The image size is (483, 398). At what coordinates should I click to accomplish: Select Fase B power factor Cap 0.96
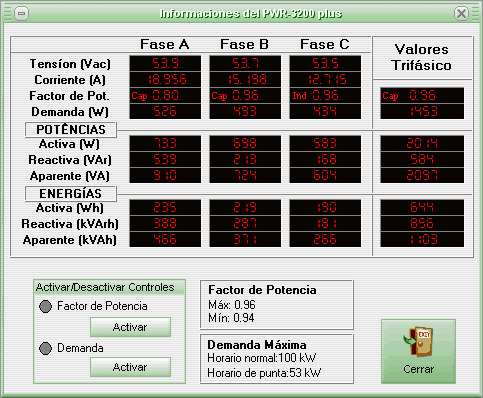[245, 95]
